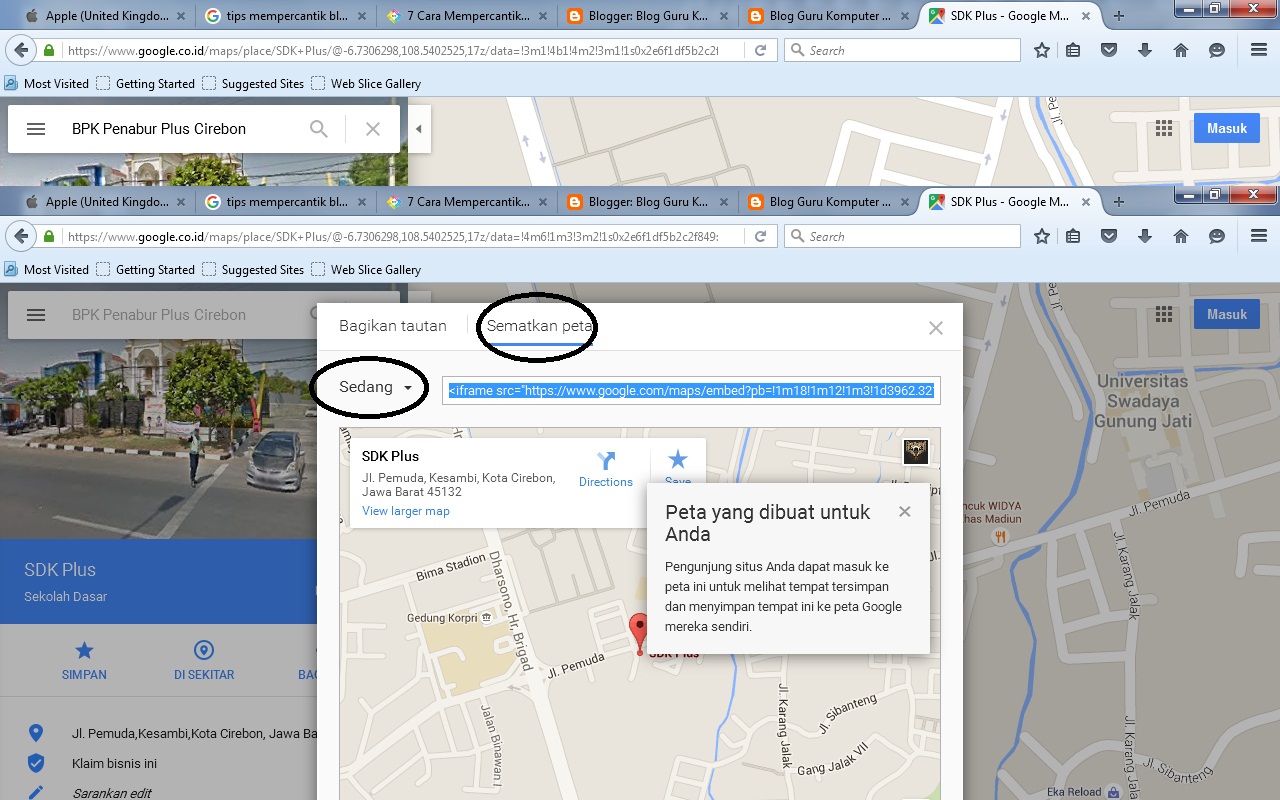The image size is (1280, 800).
Task: Click the 'Sarankan edit' option
Action: pos(112,793)
